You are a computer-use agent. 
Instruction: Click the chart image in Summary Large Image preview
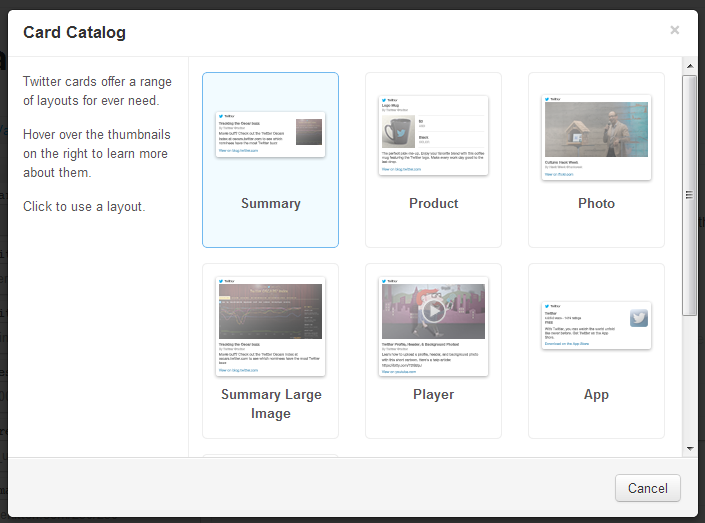pyautogui.click(x=270, y=311)
